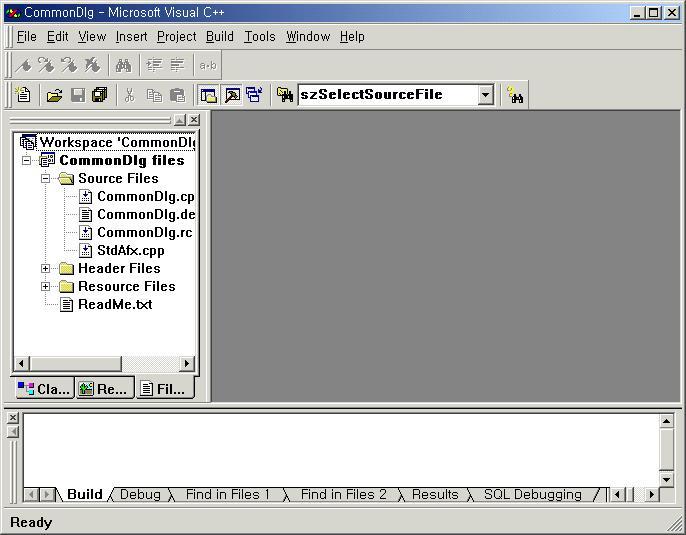Image resolution: width=686 pixels, height=535 pixels.
Task: Select the Workspace 'CommonDlg' root item
Action: coord(117,142)
